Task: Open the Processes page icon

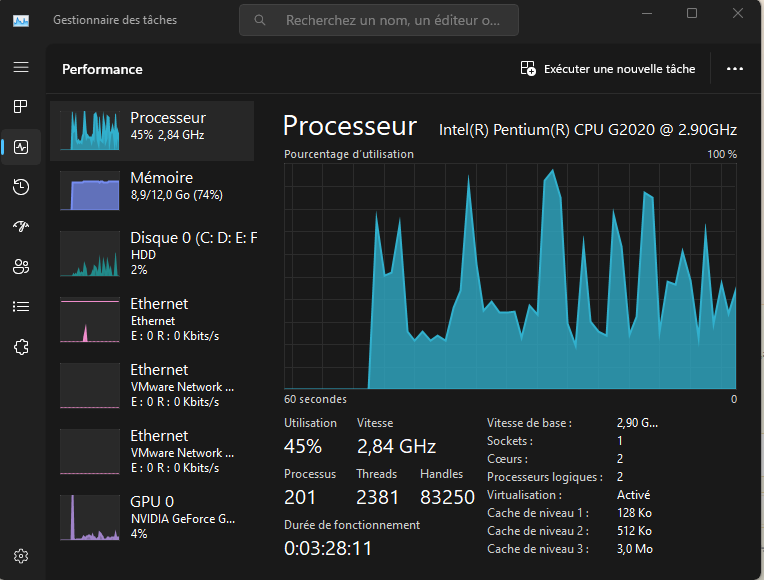Action: pyautogui.click(x=21, y=106)
